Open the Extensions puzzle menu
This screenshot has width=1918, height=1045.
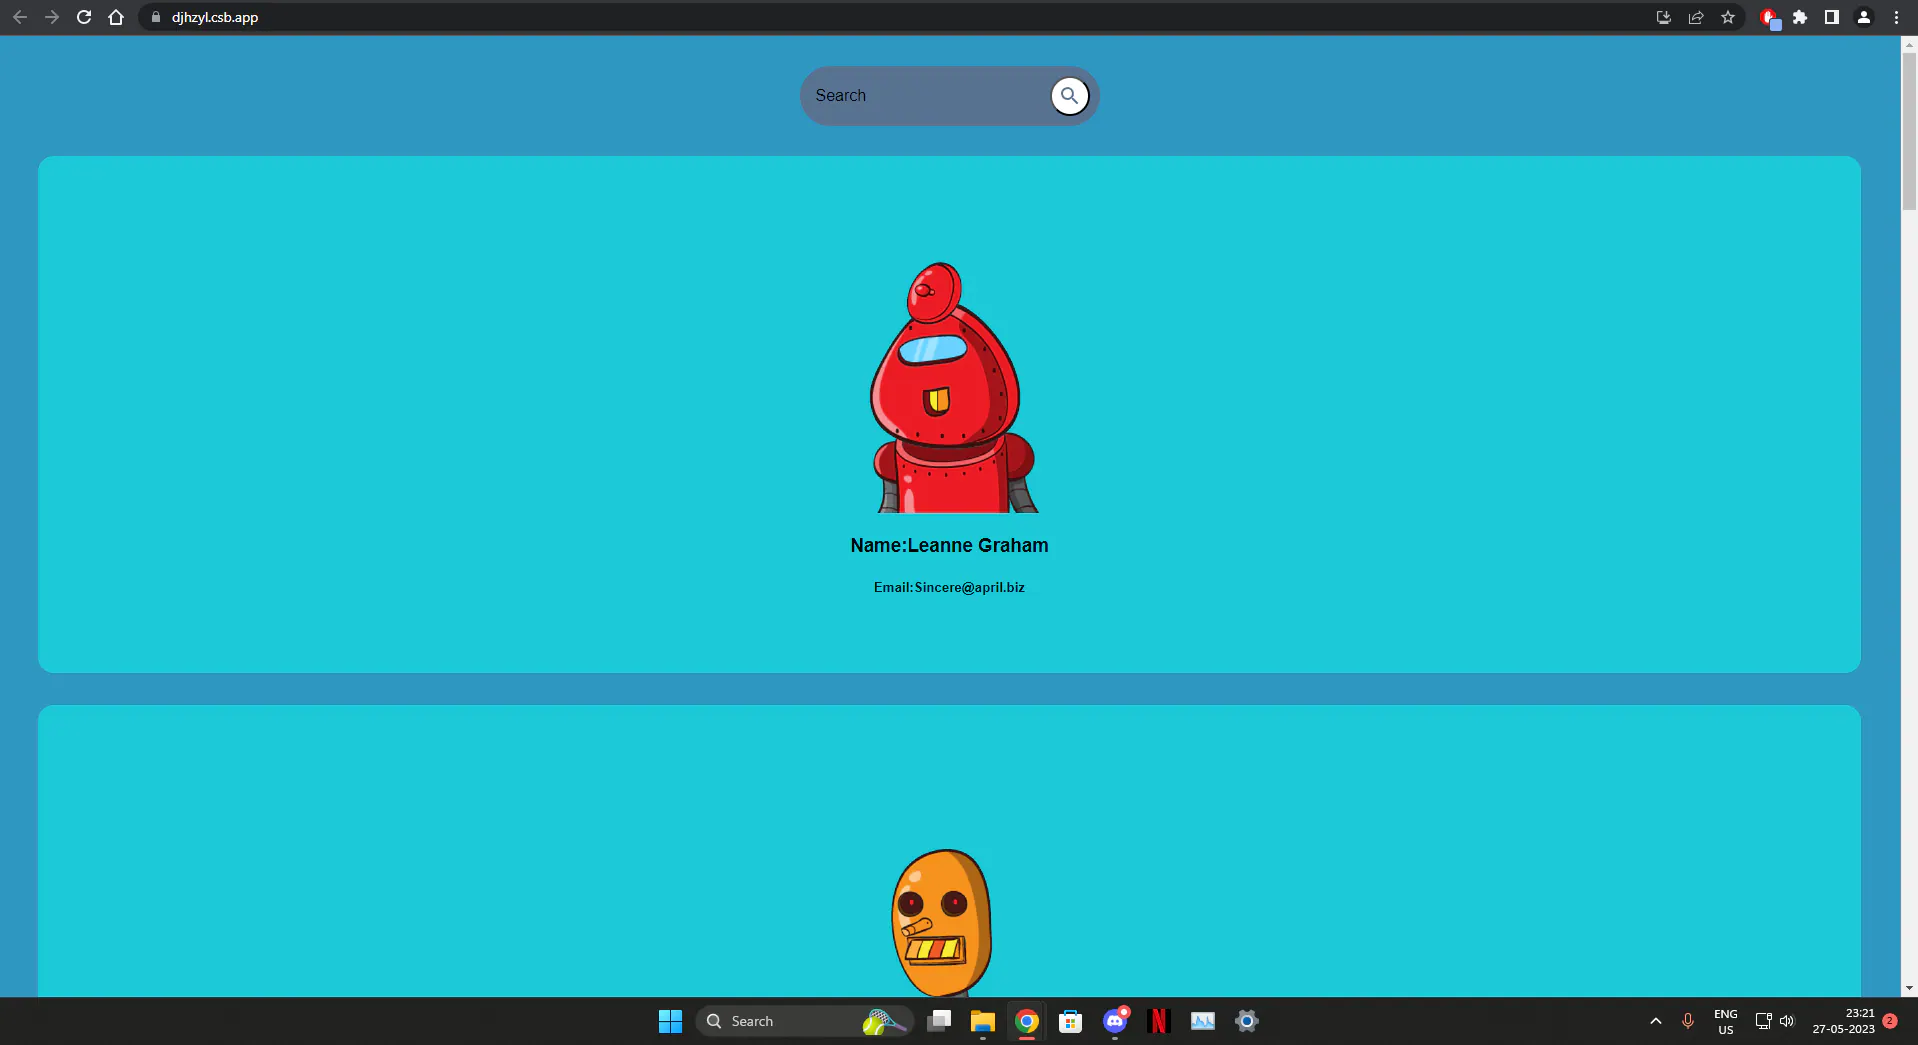(1800, 17)
